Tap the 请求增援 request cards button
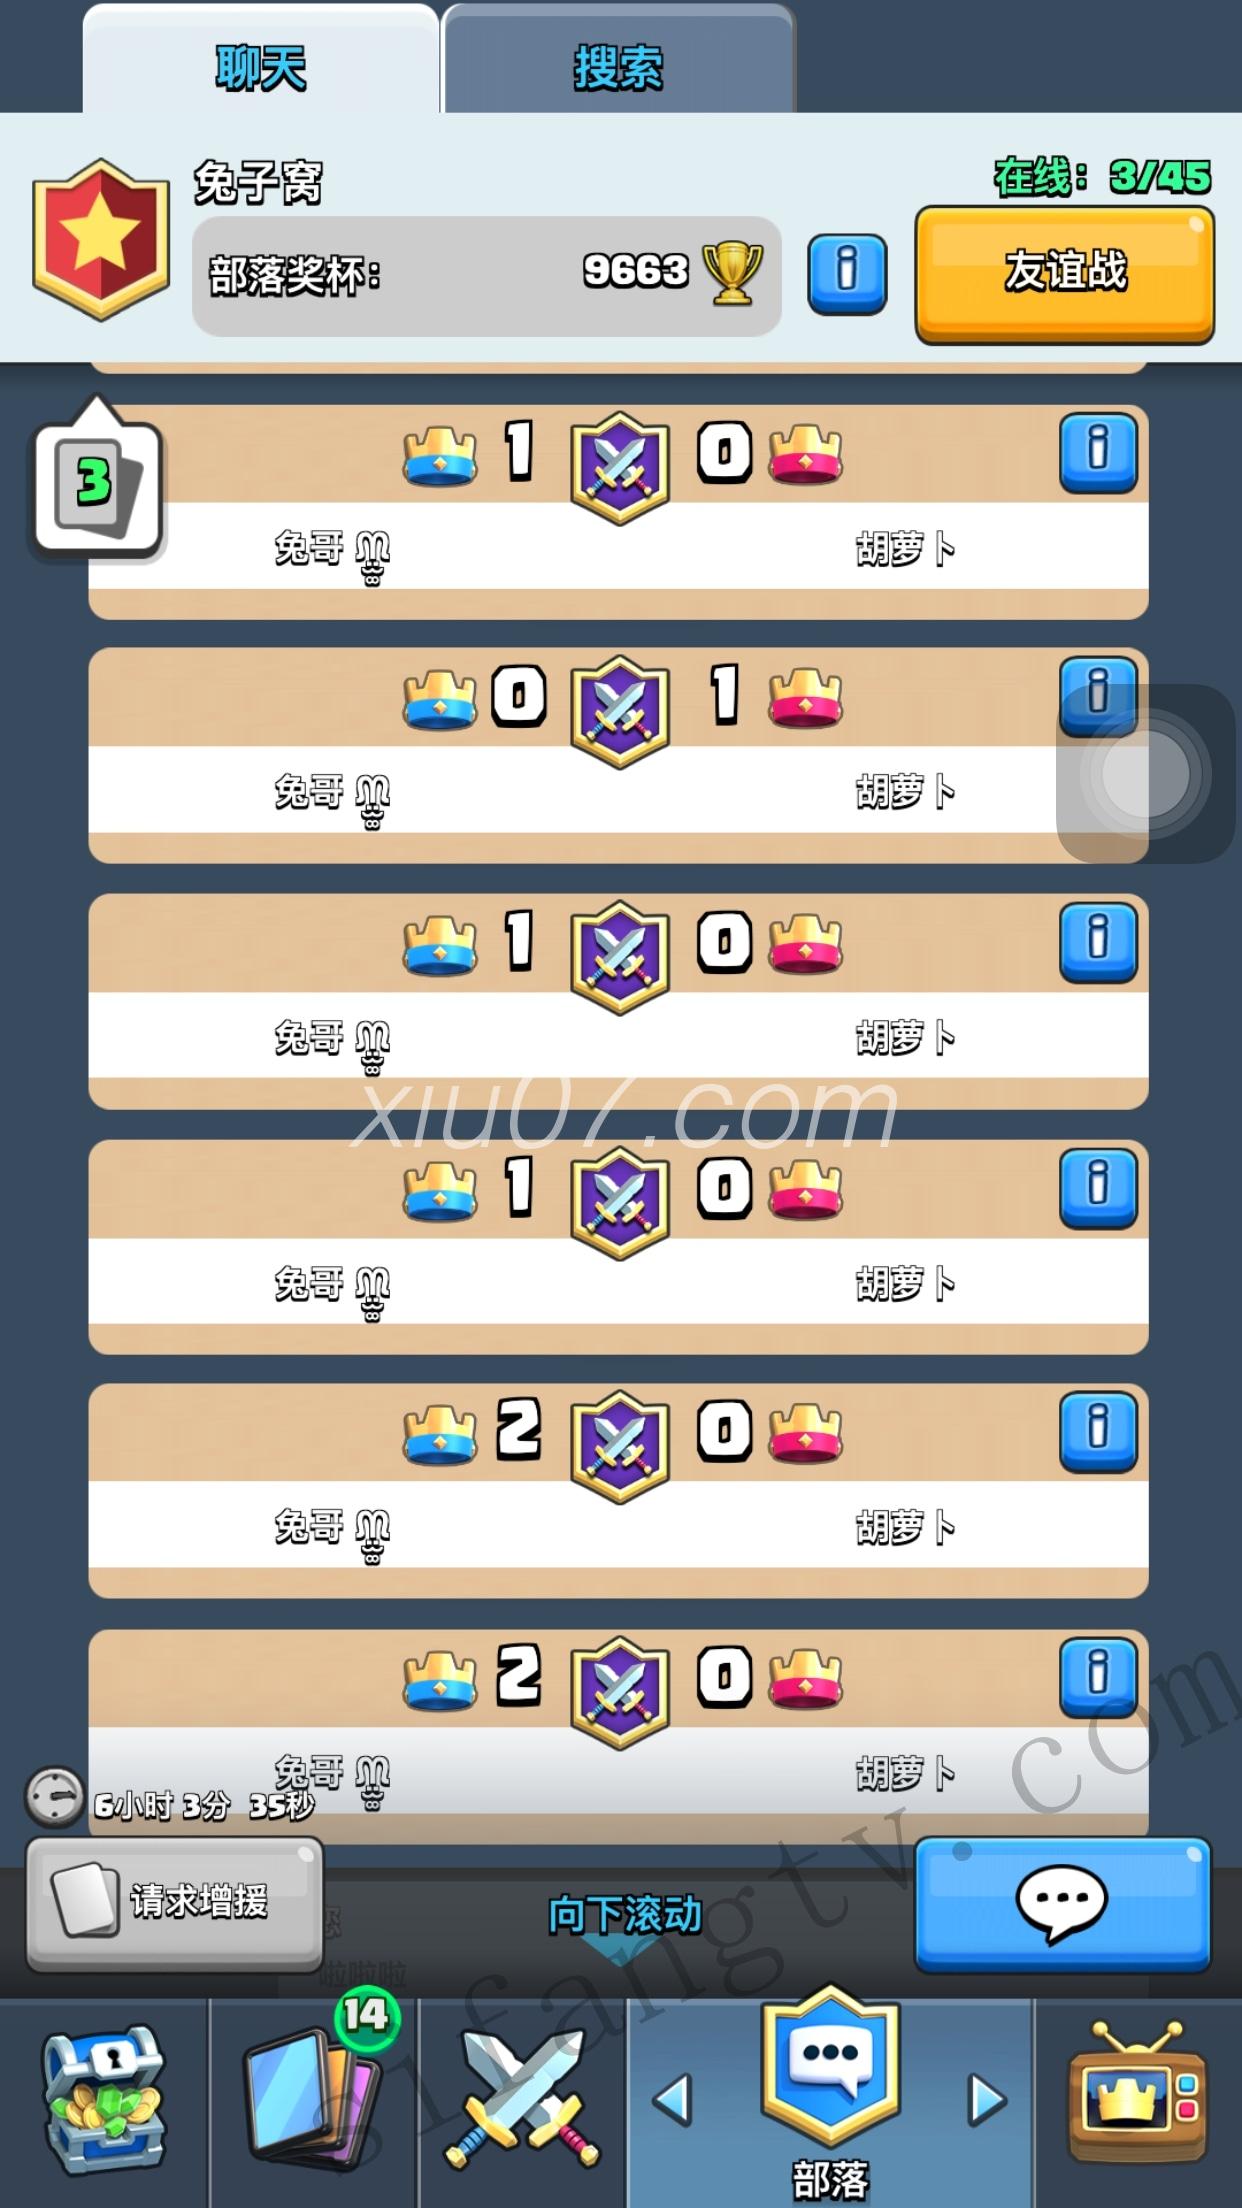Screen dimensions: 1242x2208 [x=175, y=1903]
